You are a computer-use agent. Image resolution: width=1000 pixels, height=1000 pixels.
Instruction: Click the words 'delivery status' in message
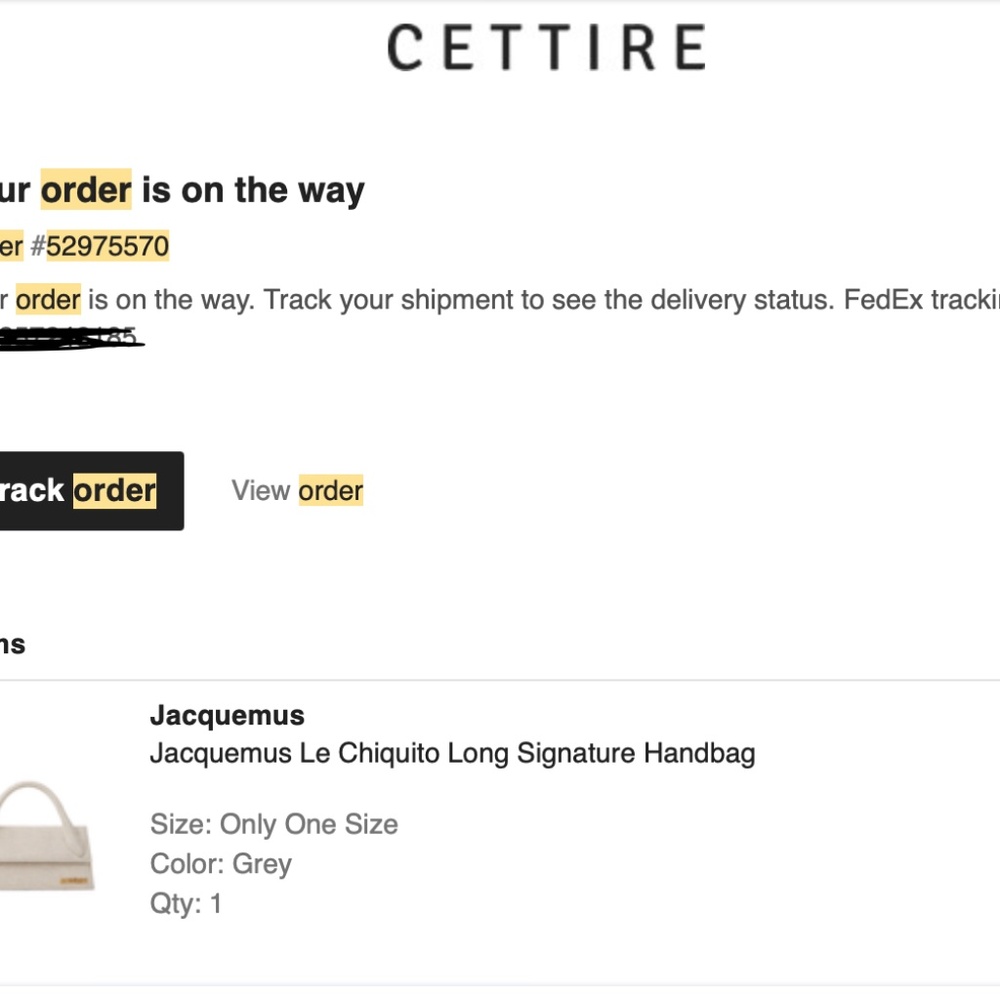coord(741,300)
